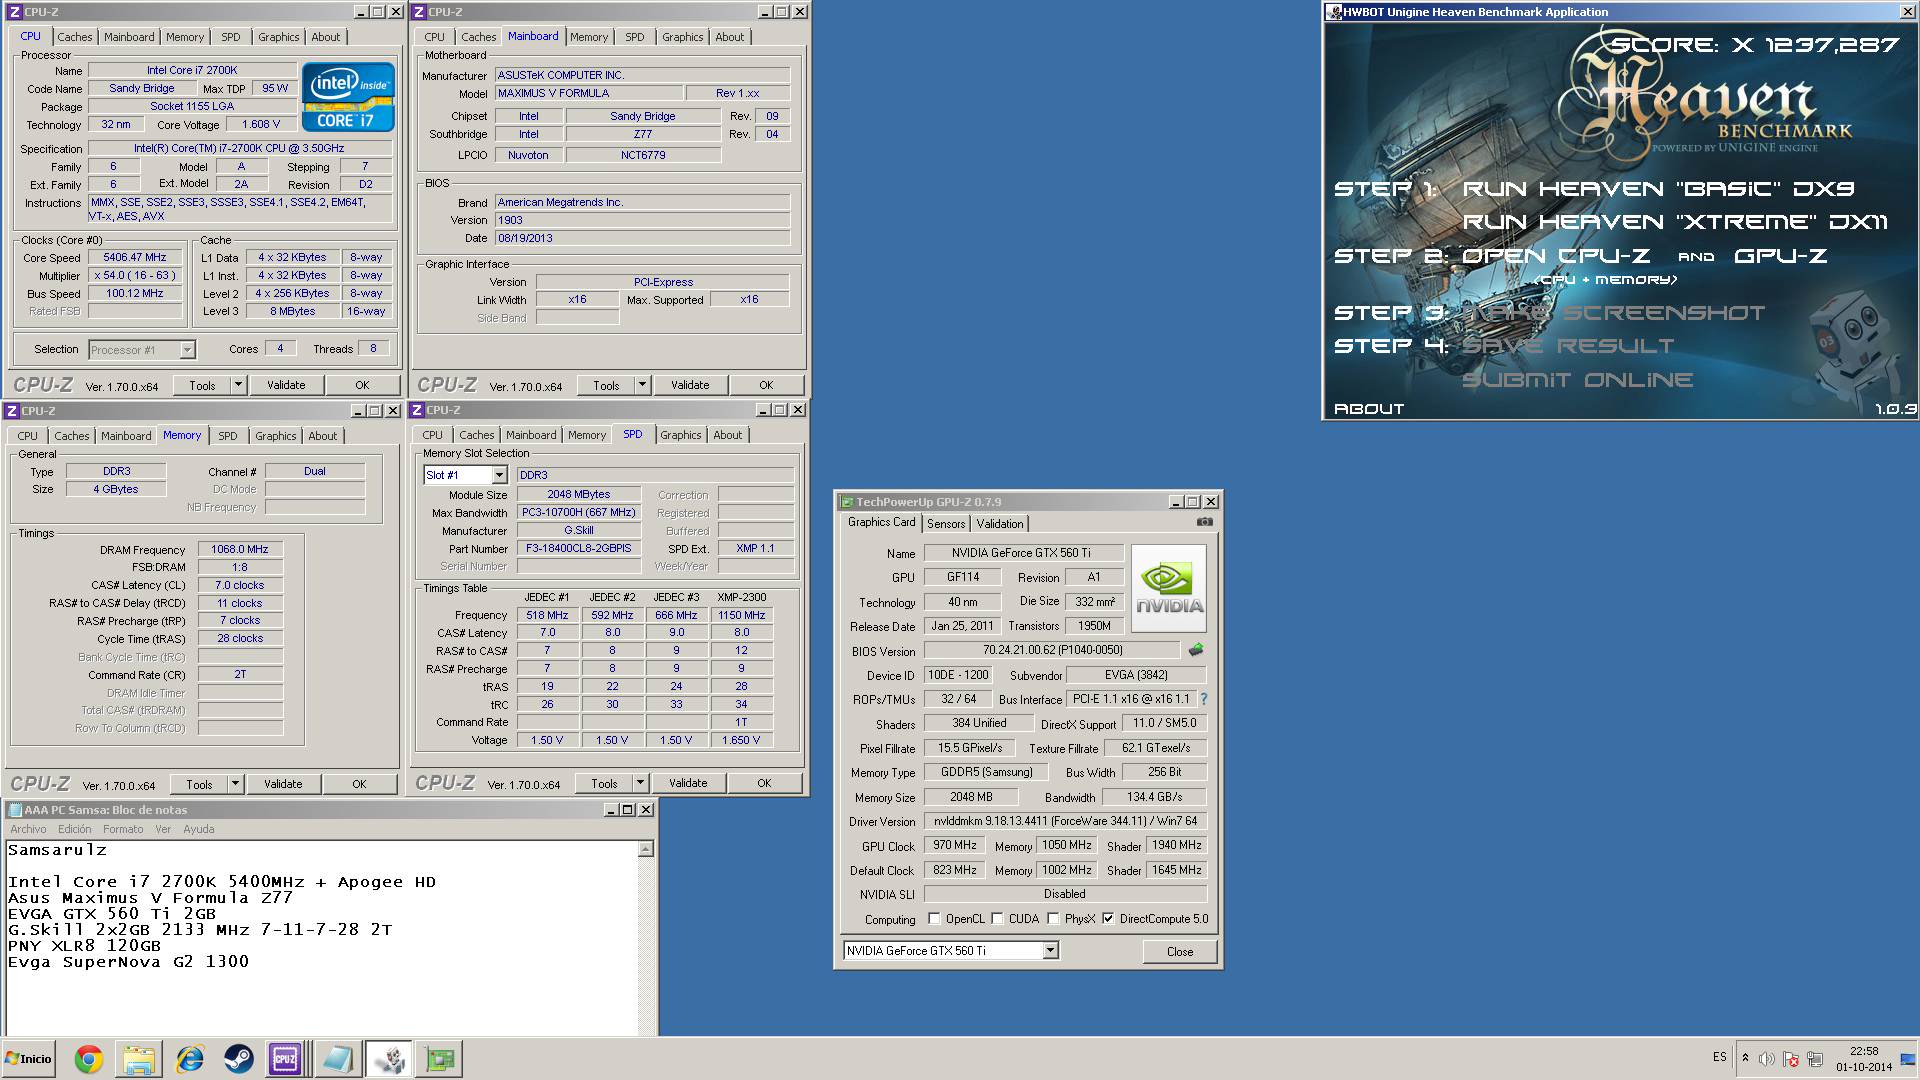Open the Slot #1 memory slot dropdown
This screenshot has height=1080, width=1920.
point(499,475)
